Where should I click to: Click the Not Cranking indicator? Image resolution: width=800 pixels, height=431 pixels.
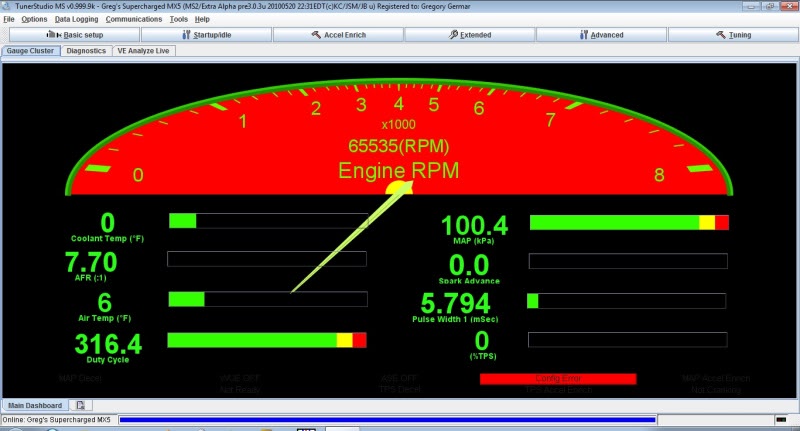[x=716, y=390]
